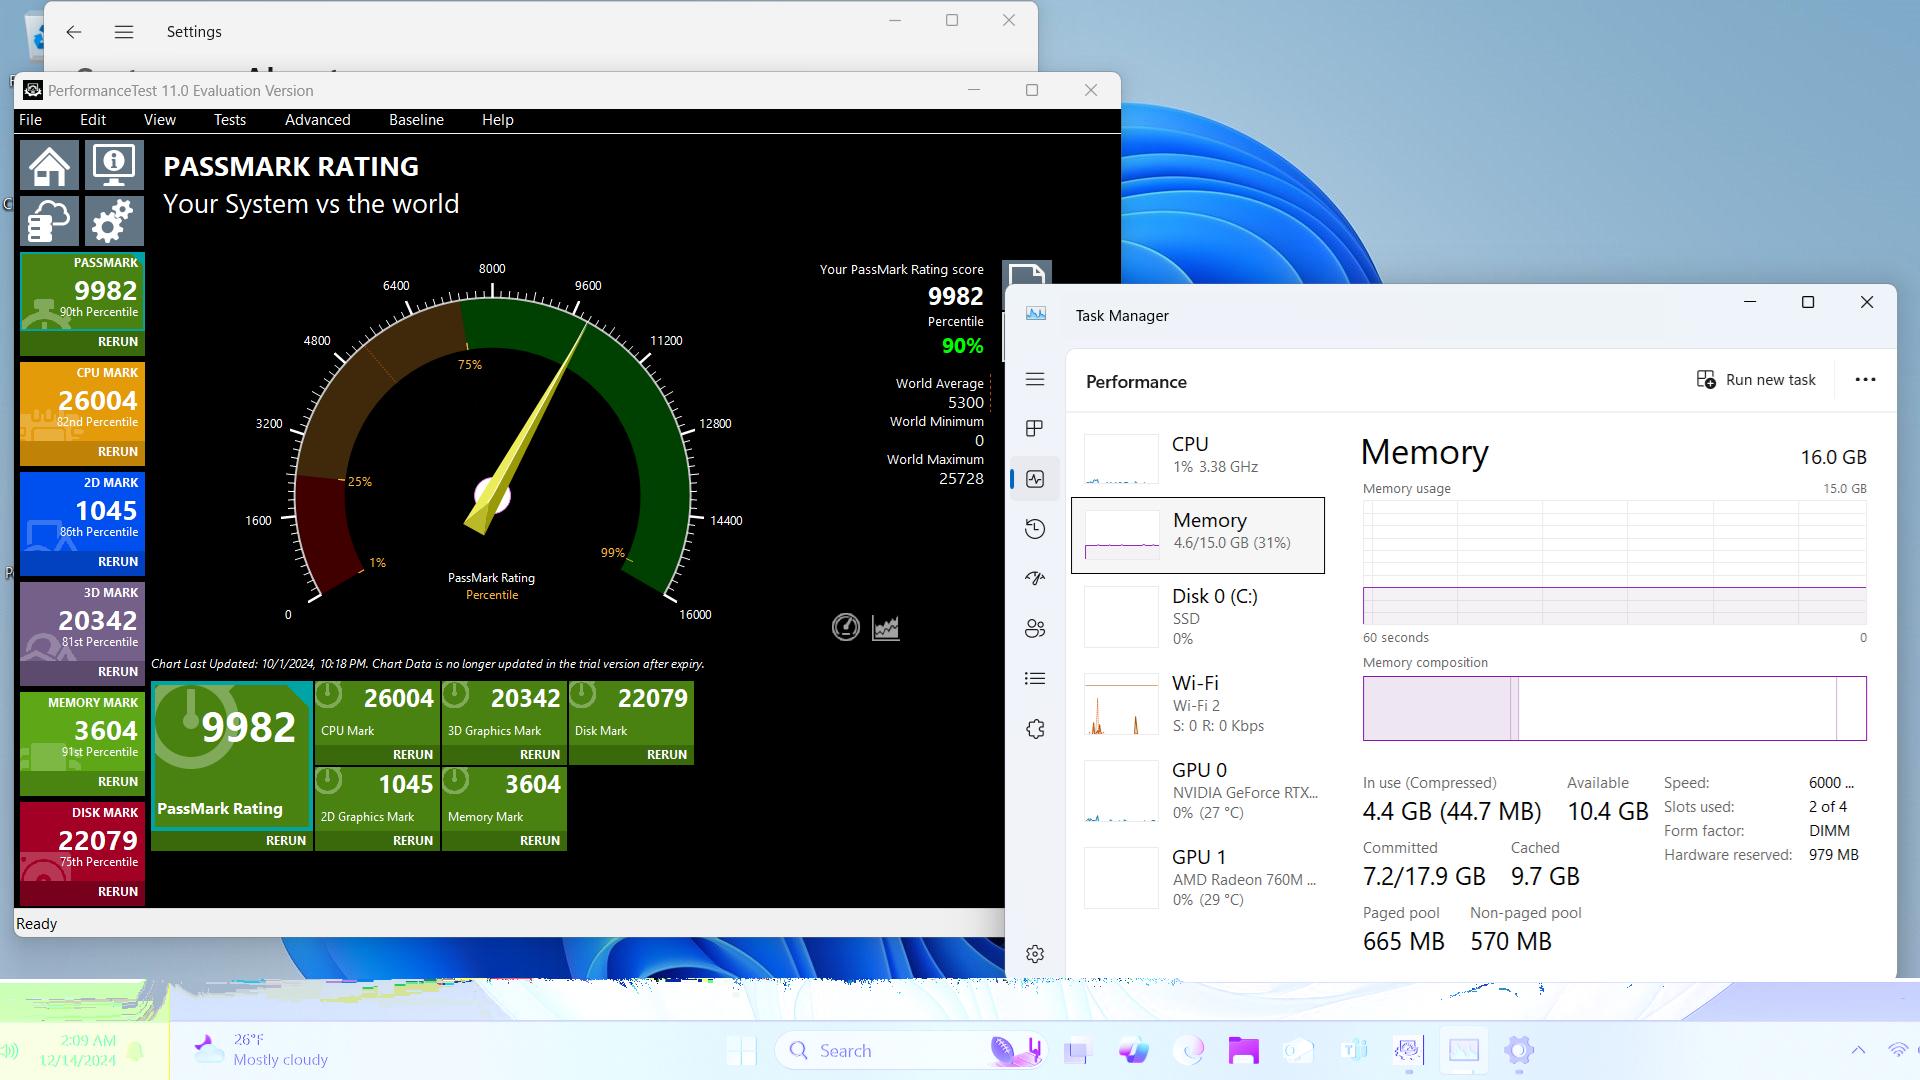Click the memory composition bar

1614,708
